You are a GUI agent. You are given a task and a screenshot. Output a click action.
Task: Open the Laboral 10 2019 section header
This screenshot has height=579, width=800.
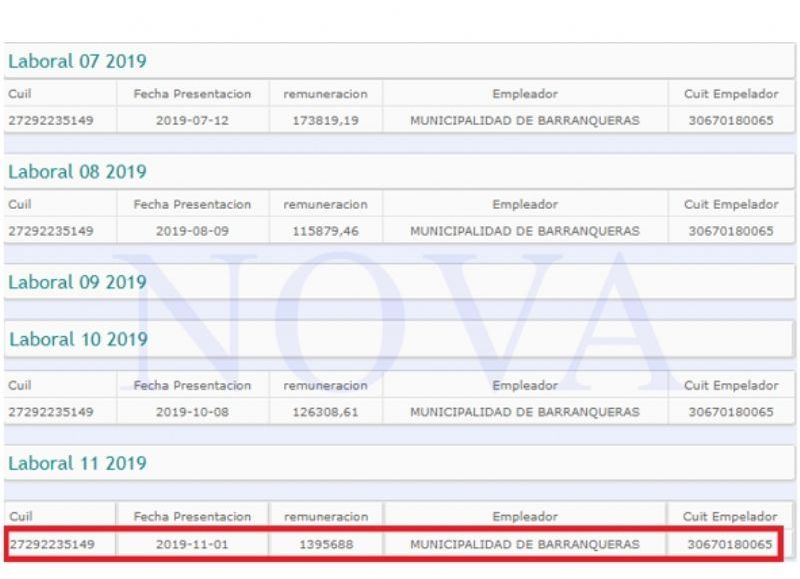[x=399, y=339]
